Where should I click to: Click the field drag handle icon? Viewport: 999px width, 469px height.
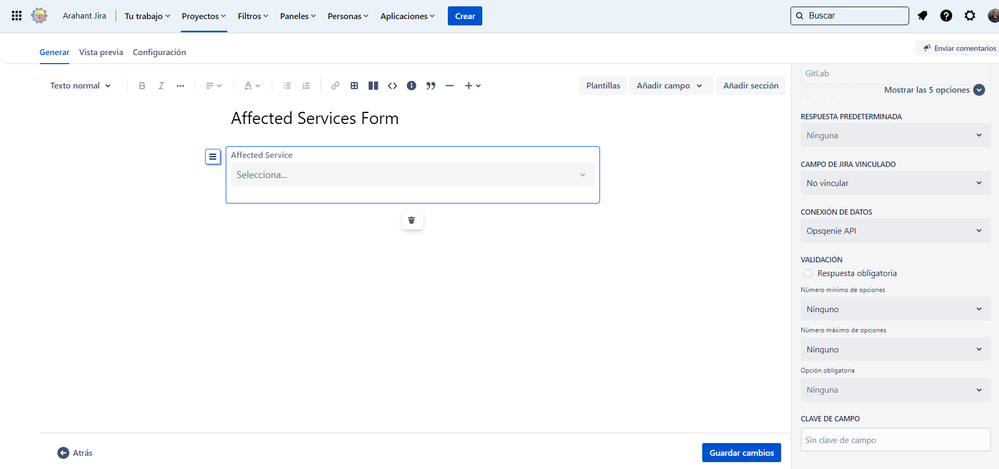pyautogui.click(x=213, y=156)
